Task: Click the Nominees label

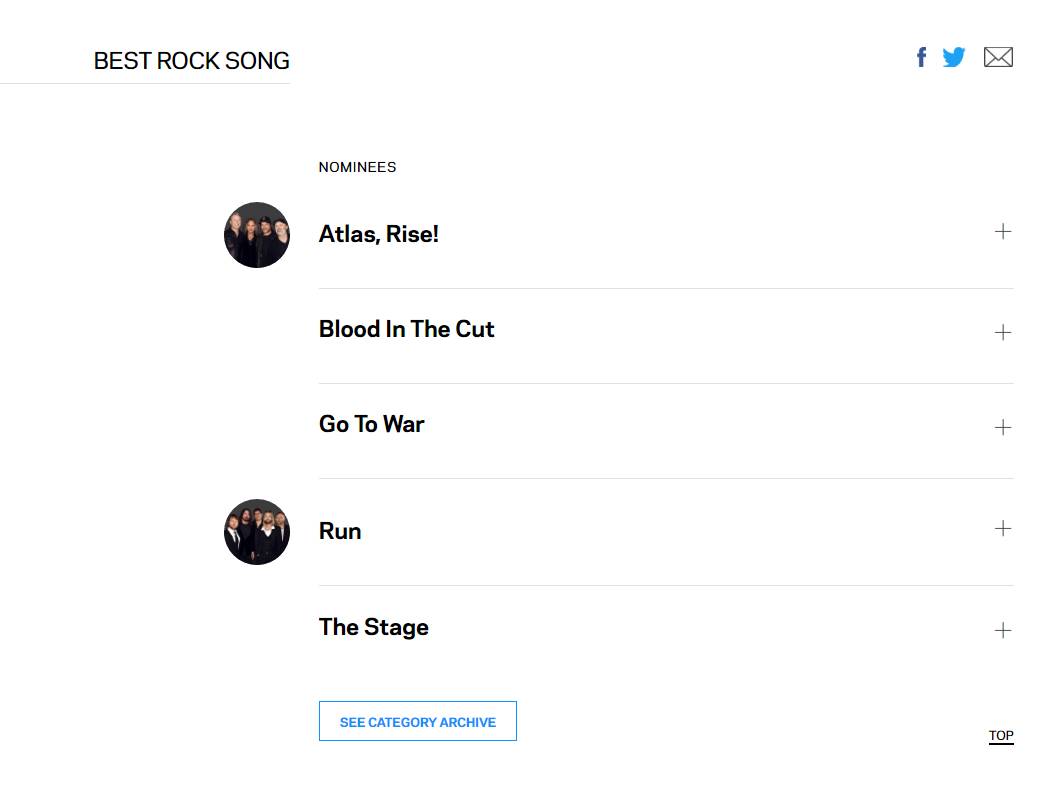Action: tap(357, 167)
